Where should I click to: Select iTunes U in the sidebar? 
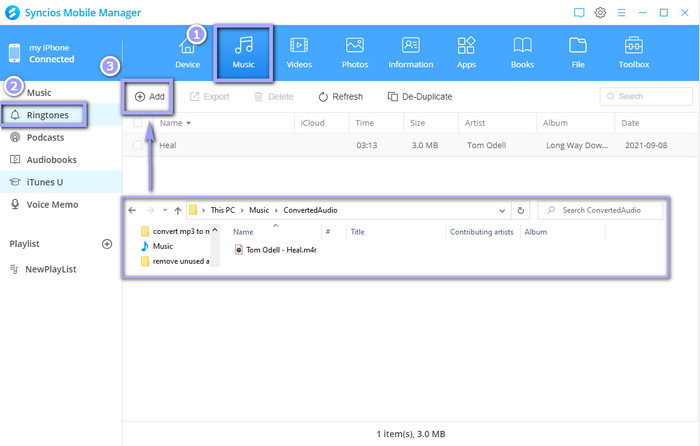(x=45, y=182)
